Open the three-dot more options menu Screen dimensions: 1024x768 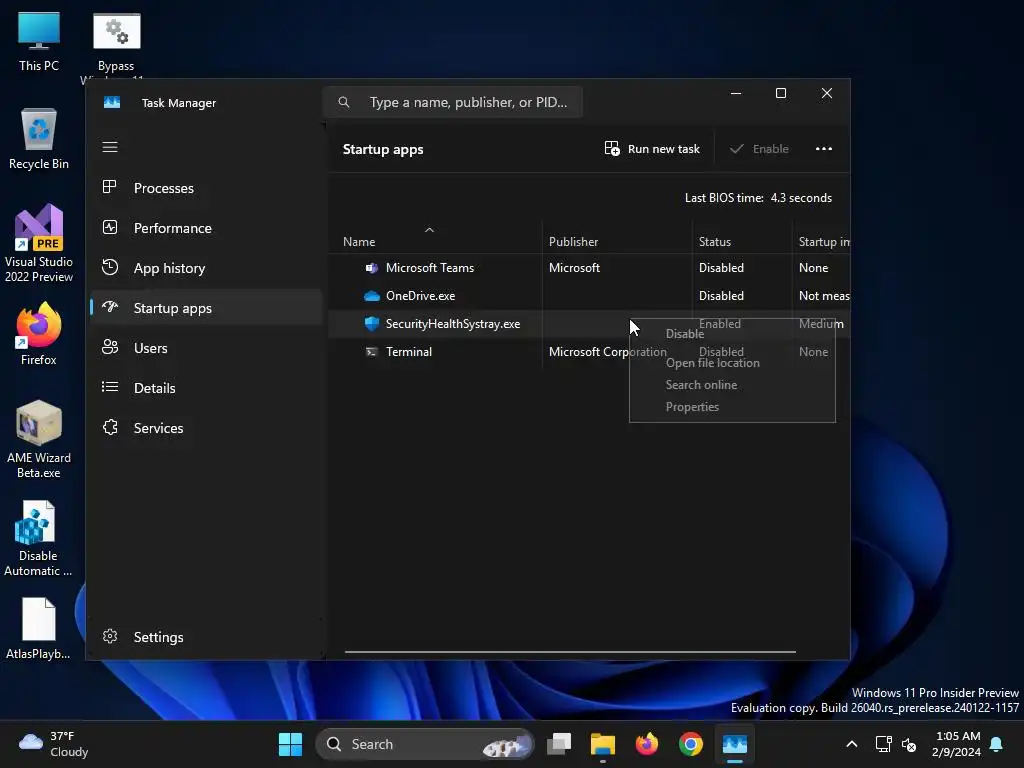coord(824,149)
